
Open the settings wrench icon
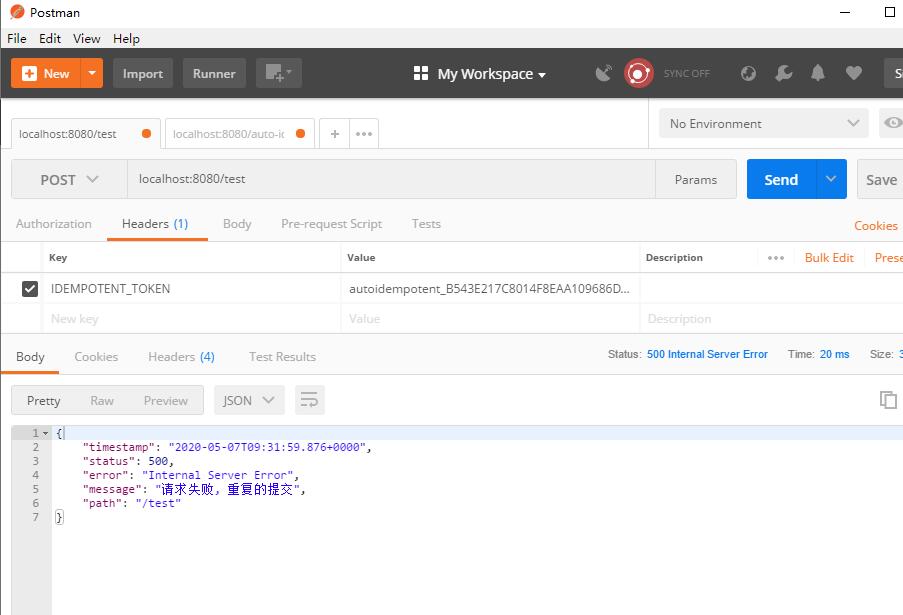click(783, 73)
